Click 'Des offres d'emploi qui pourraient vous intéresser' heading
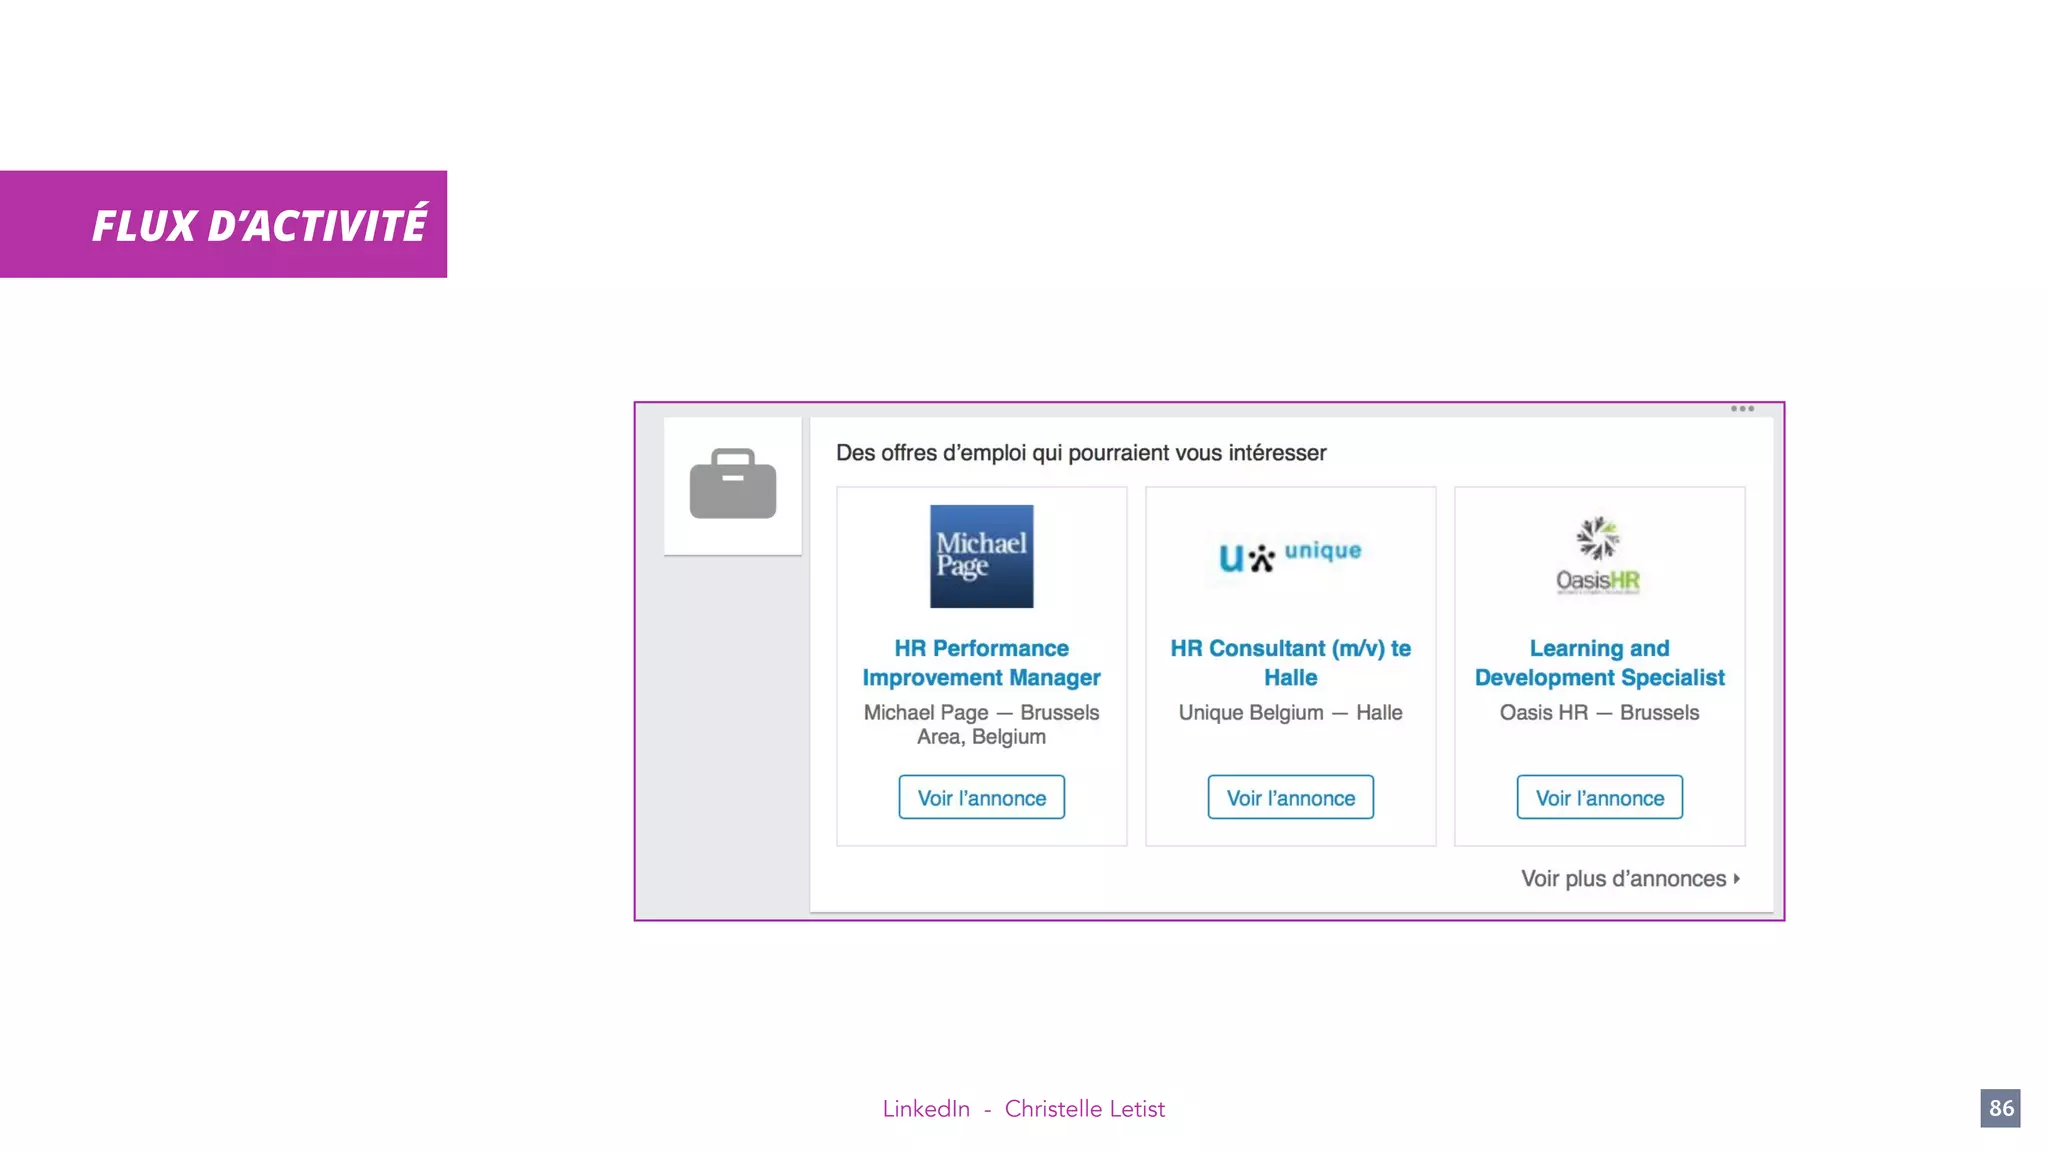The width and height of the screenshot is (2048, 1152). coord(1081,453)
